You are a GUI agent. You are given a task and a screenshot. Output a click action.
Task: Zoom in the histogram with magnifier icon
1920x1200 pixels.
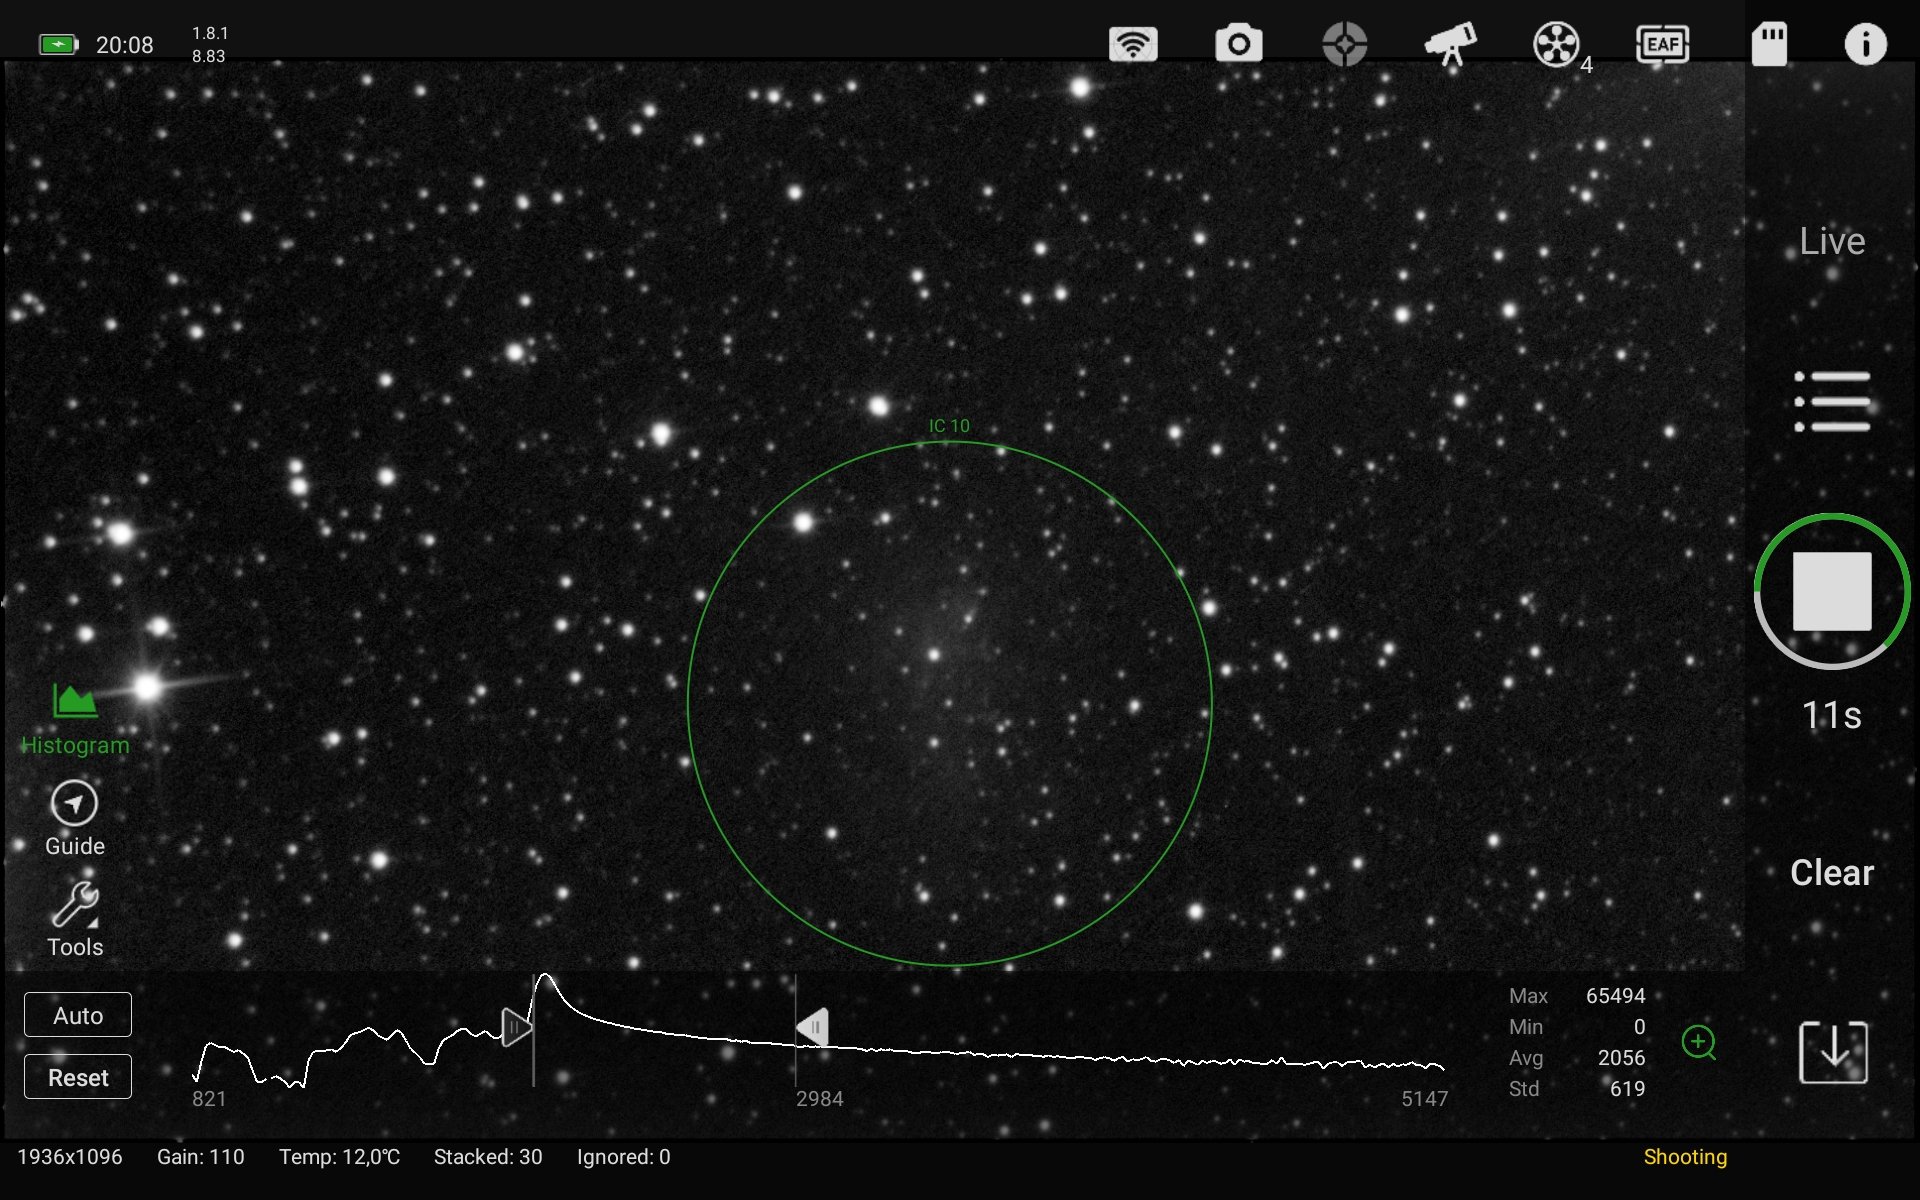coord(1699,1042)
